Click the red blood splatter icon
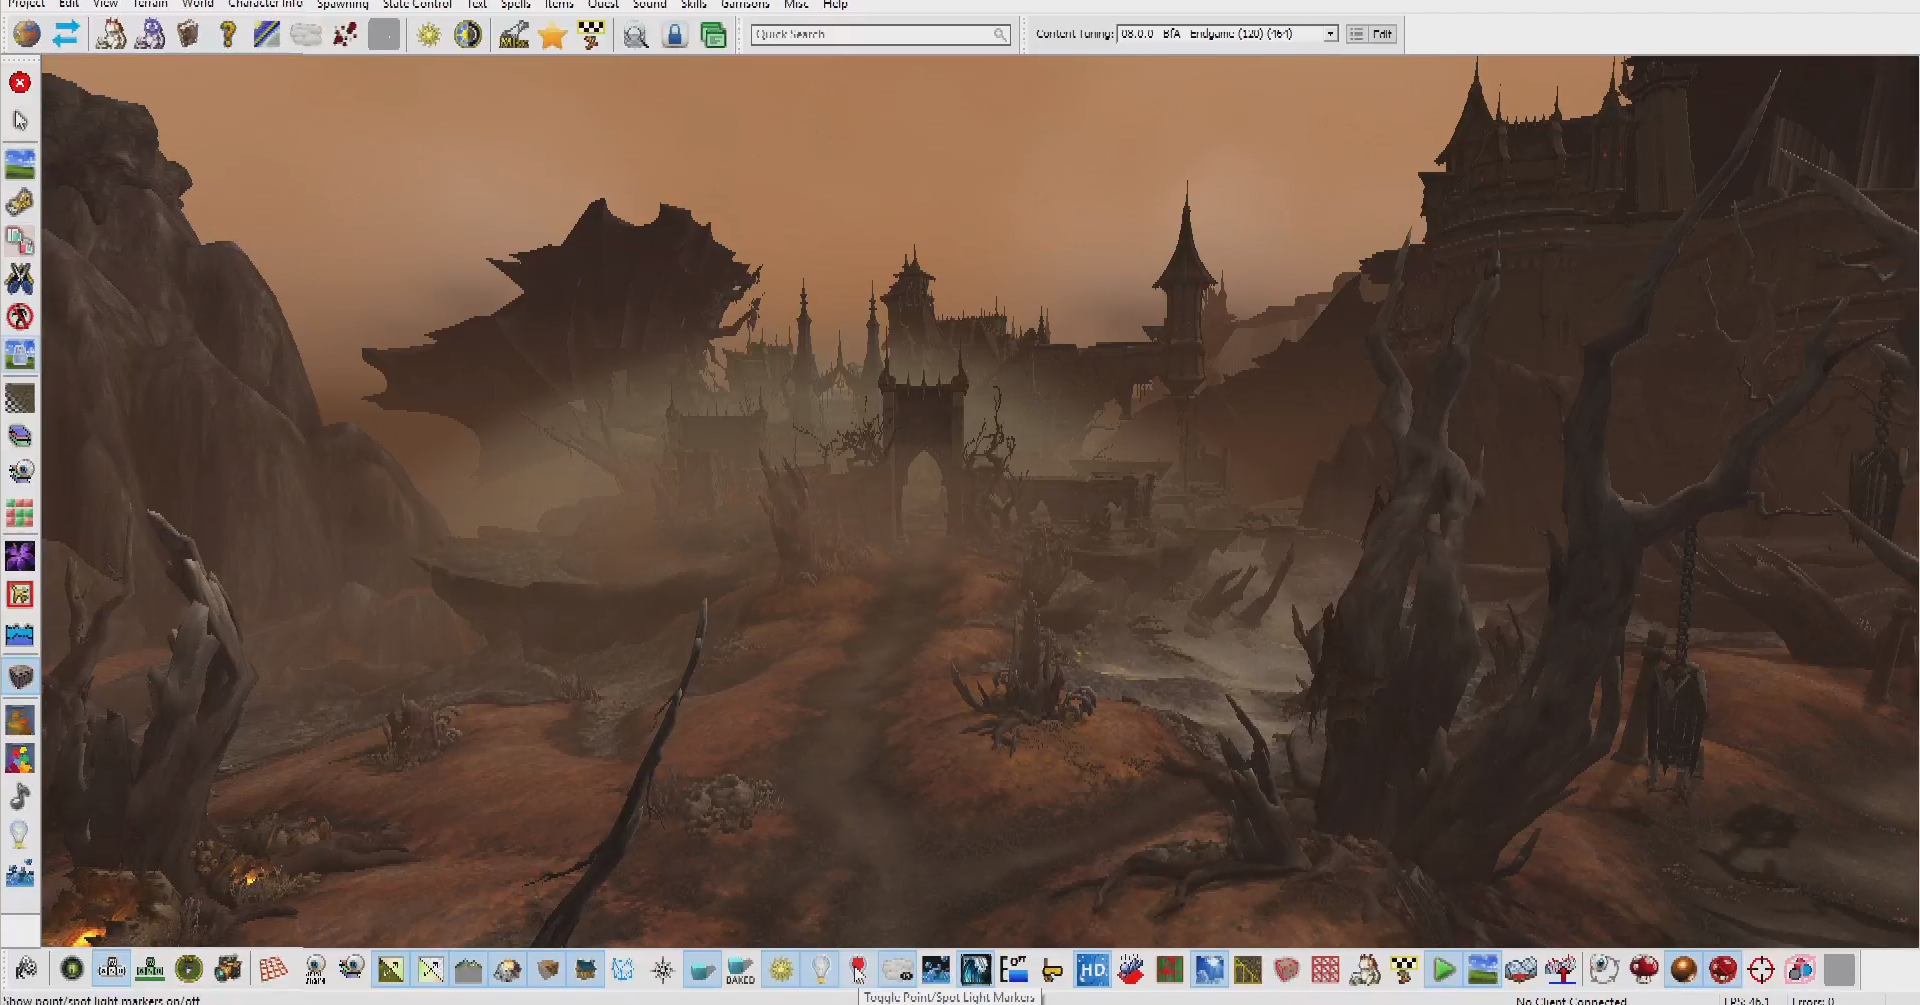The image size is (1920, 1005). [345, 34]
